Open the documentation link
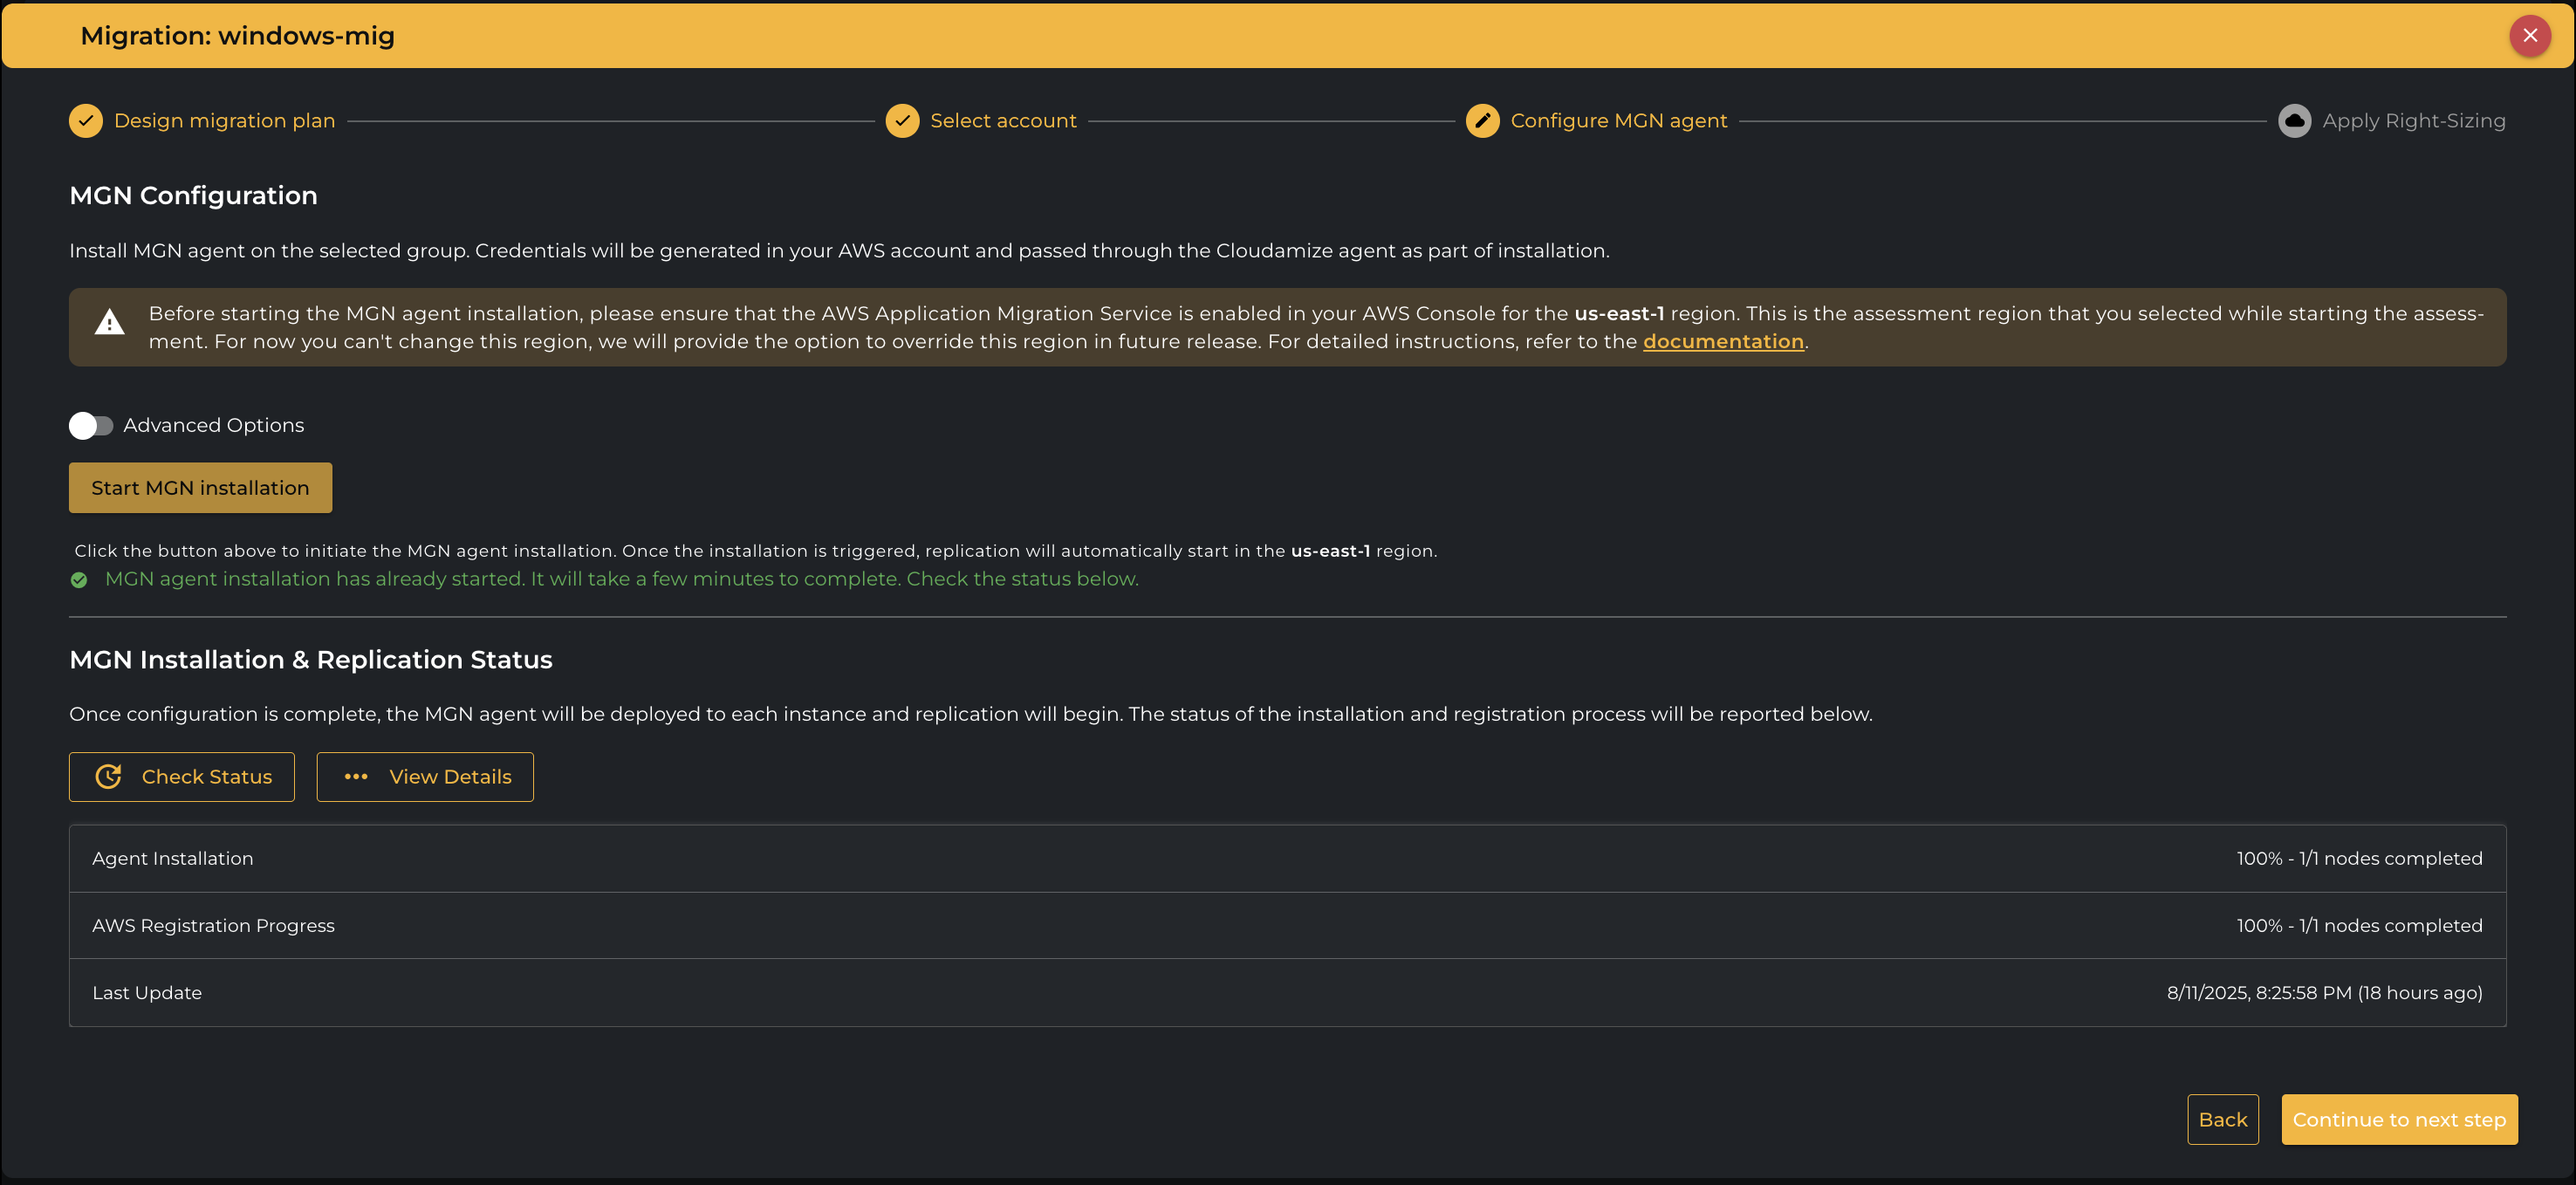Image resolution: width=2576 pixels, height=1185 pixels. point(1722,342)
